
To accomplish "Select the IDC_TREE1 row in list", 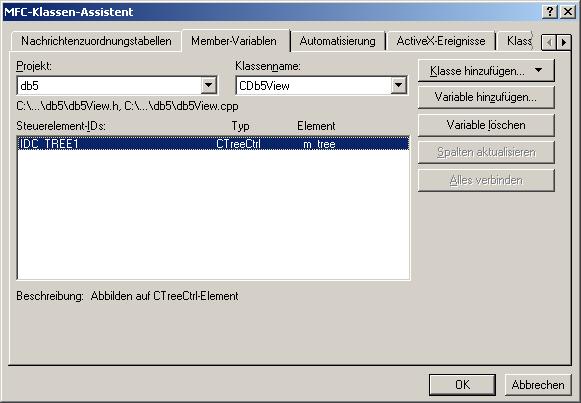I will pyautogui.click(x=213, y=144).
